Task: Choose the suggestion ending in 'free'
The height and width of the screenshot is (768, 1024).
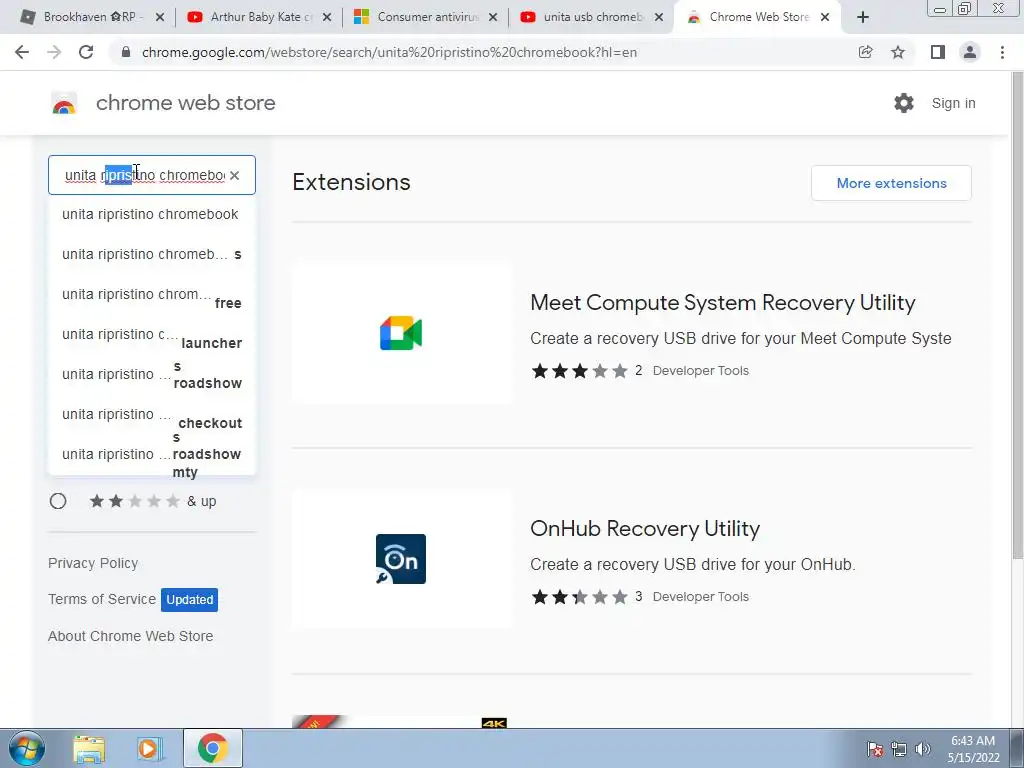Action: point(151,295)
